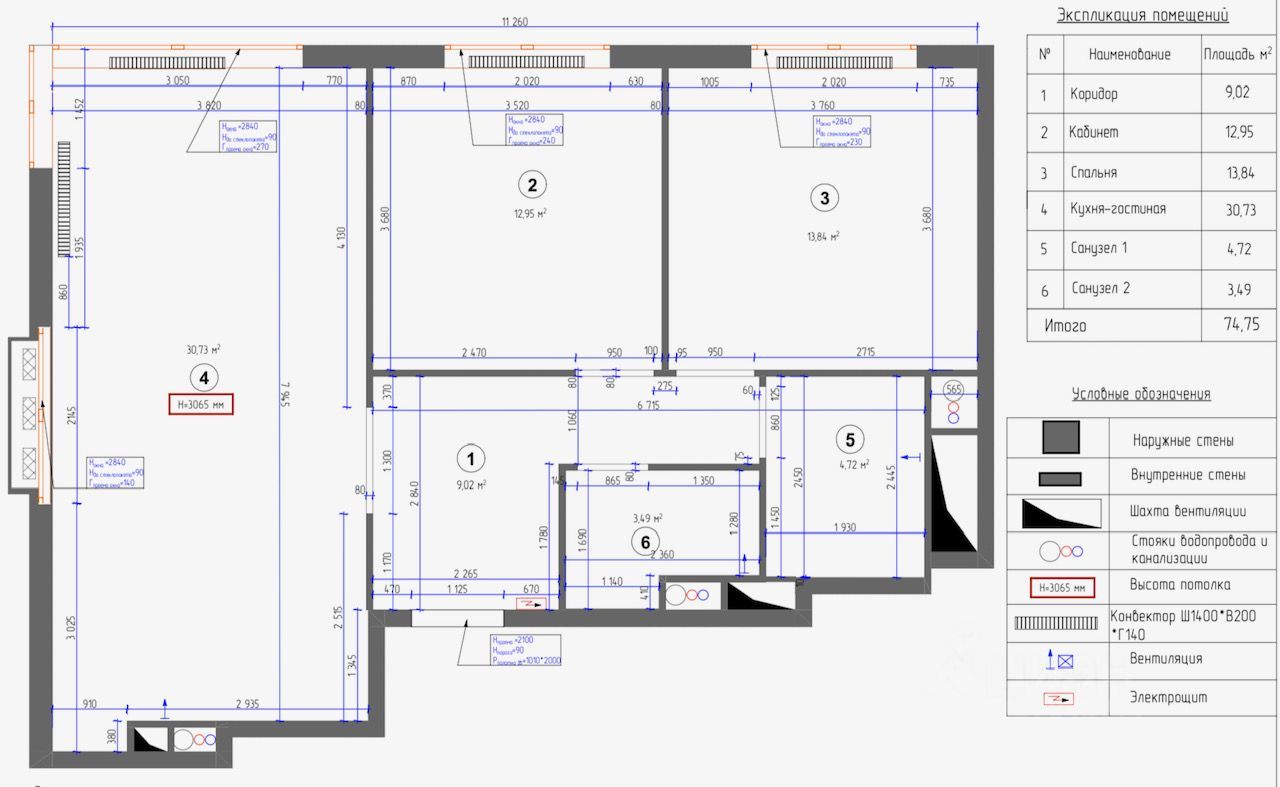
Task: Click the entrance door annotation box below the corridor
Action: 526,650
